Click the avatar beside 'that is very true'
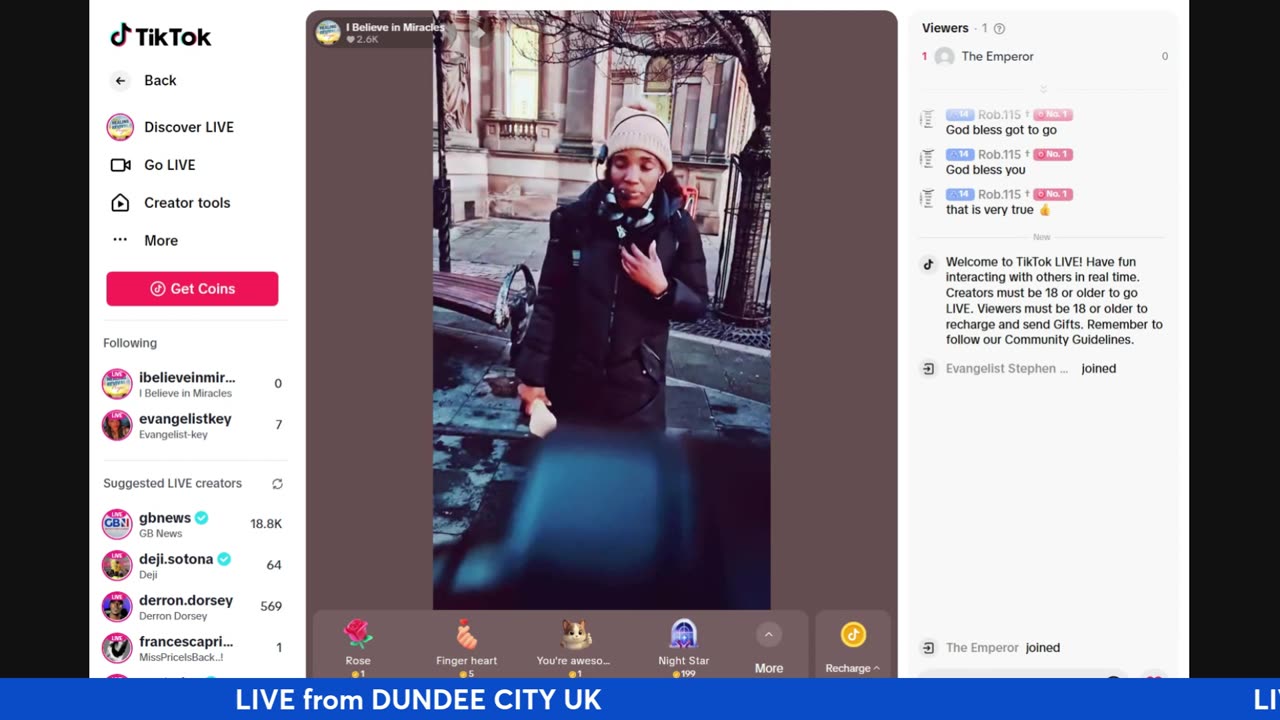The image size is (1280, 720). 927,200
